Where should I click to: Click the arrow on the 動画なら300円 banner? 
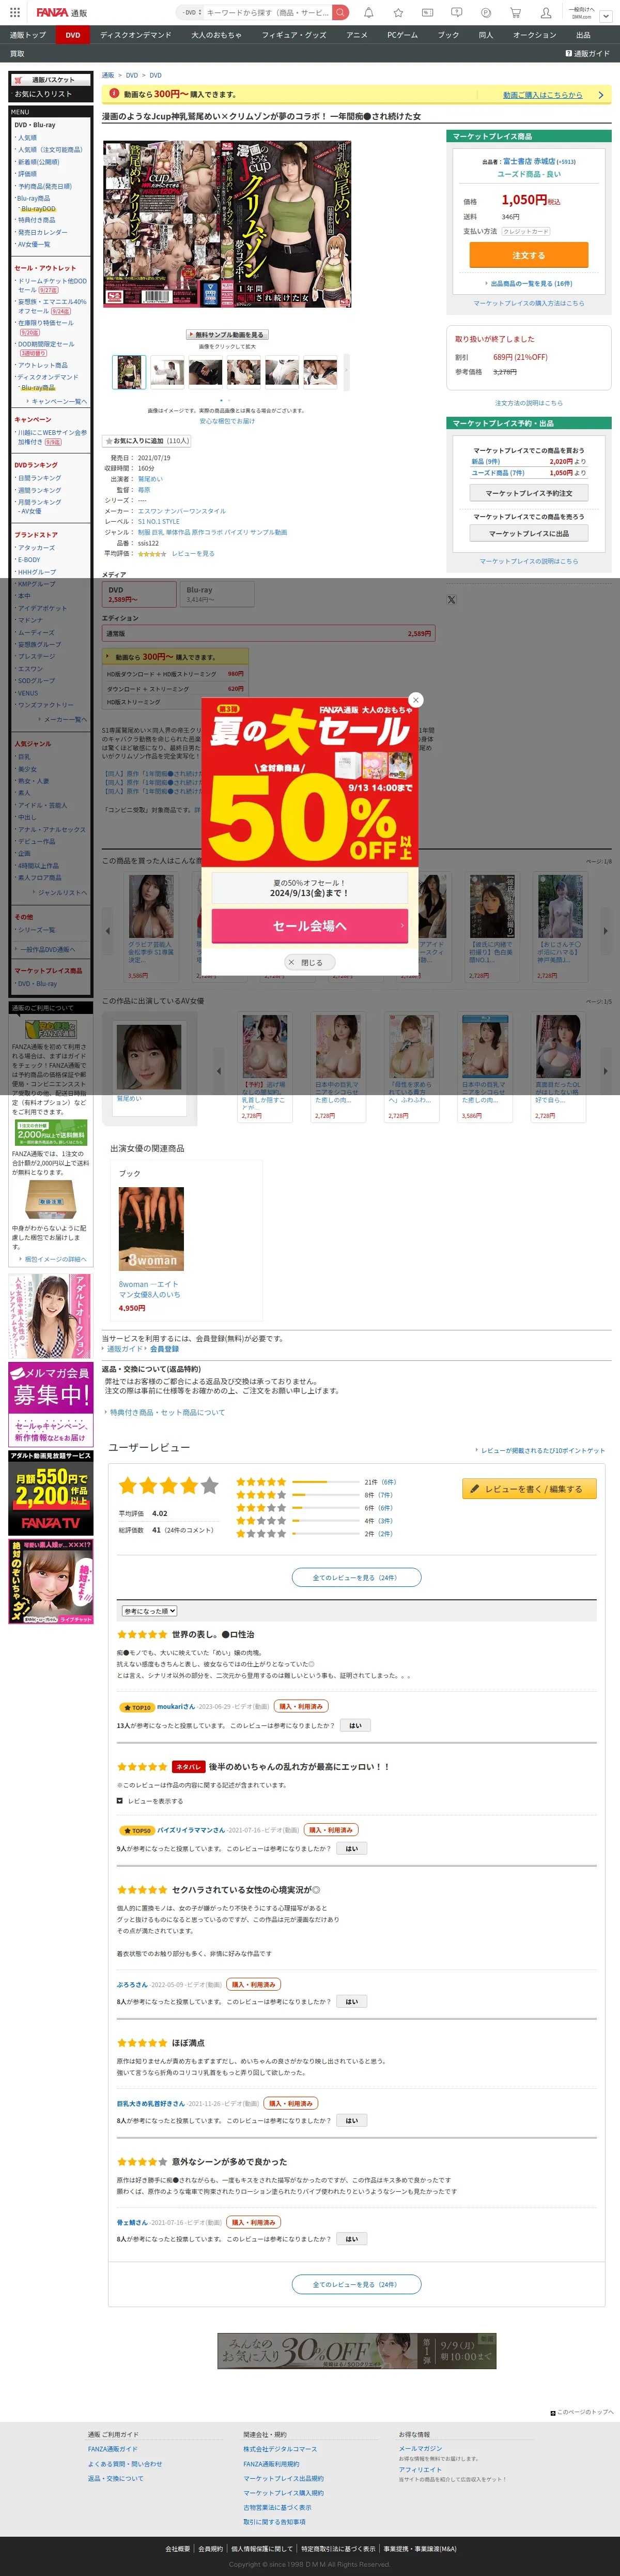coord(600,95)
